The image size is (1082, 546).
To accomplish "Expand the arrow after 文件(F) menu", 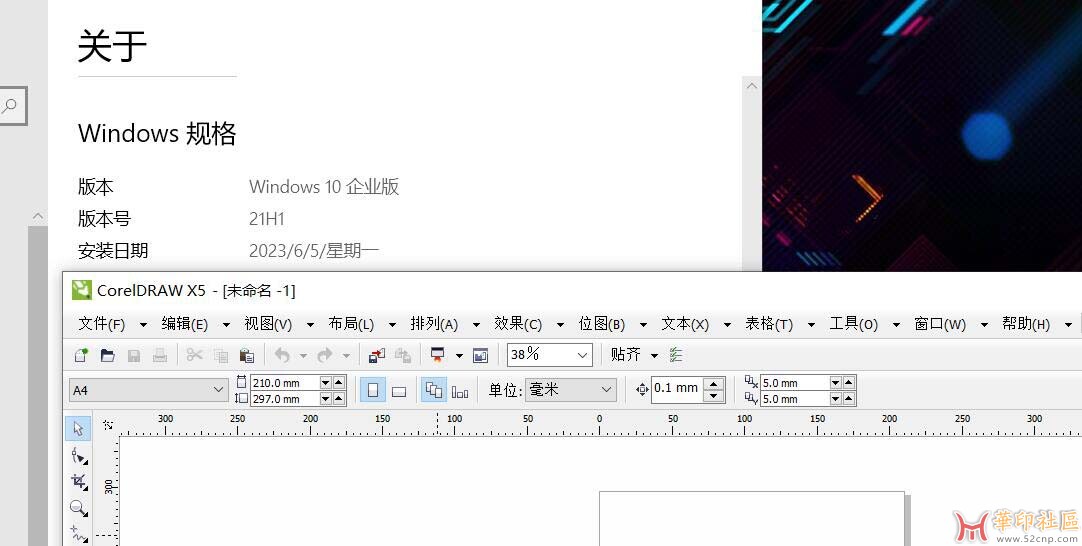I will (143, 324).
